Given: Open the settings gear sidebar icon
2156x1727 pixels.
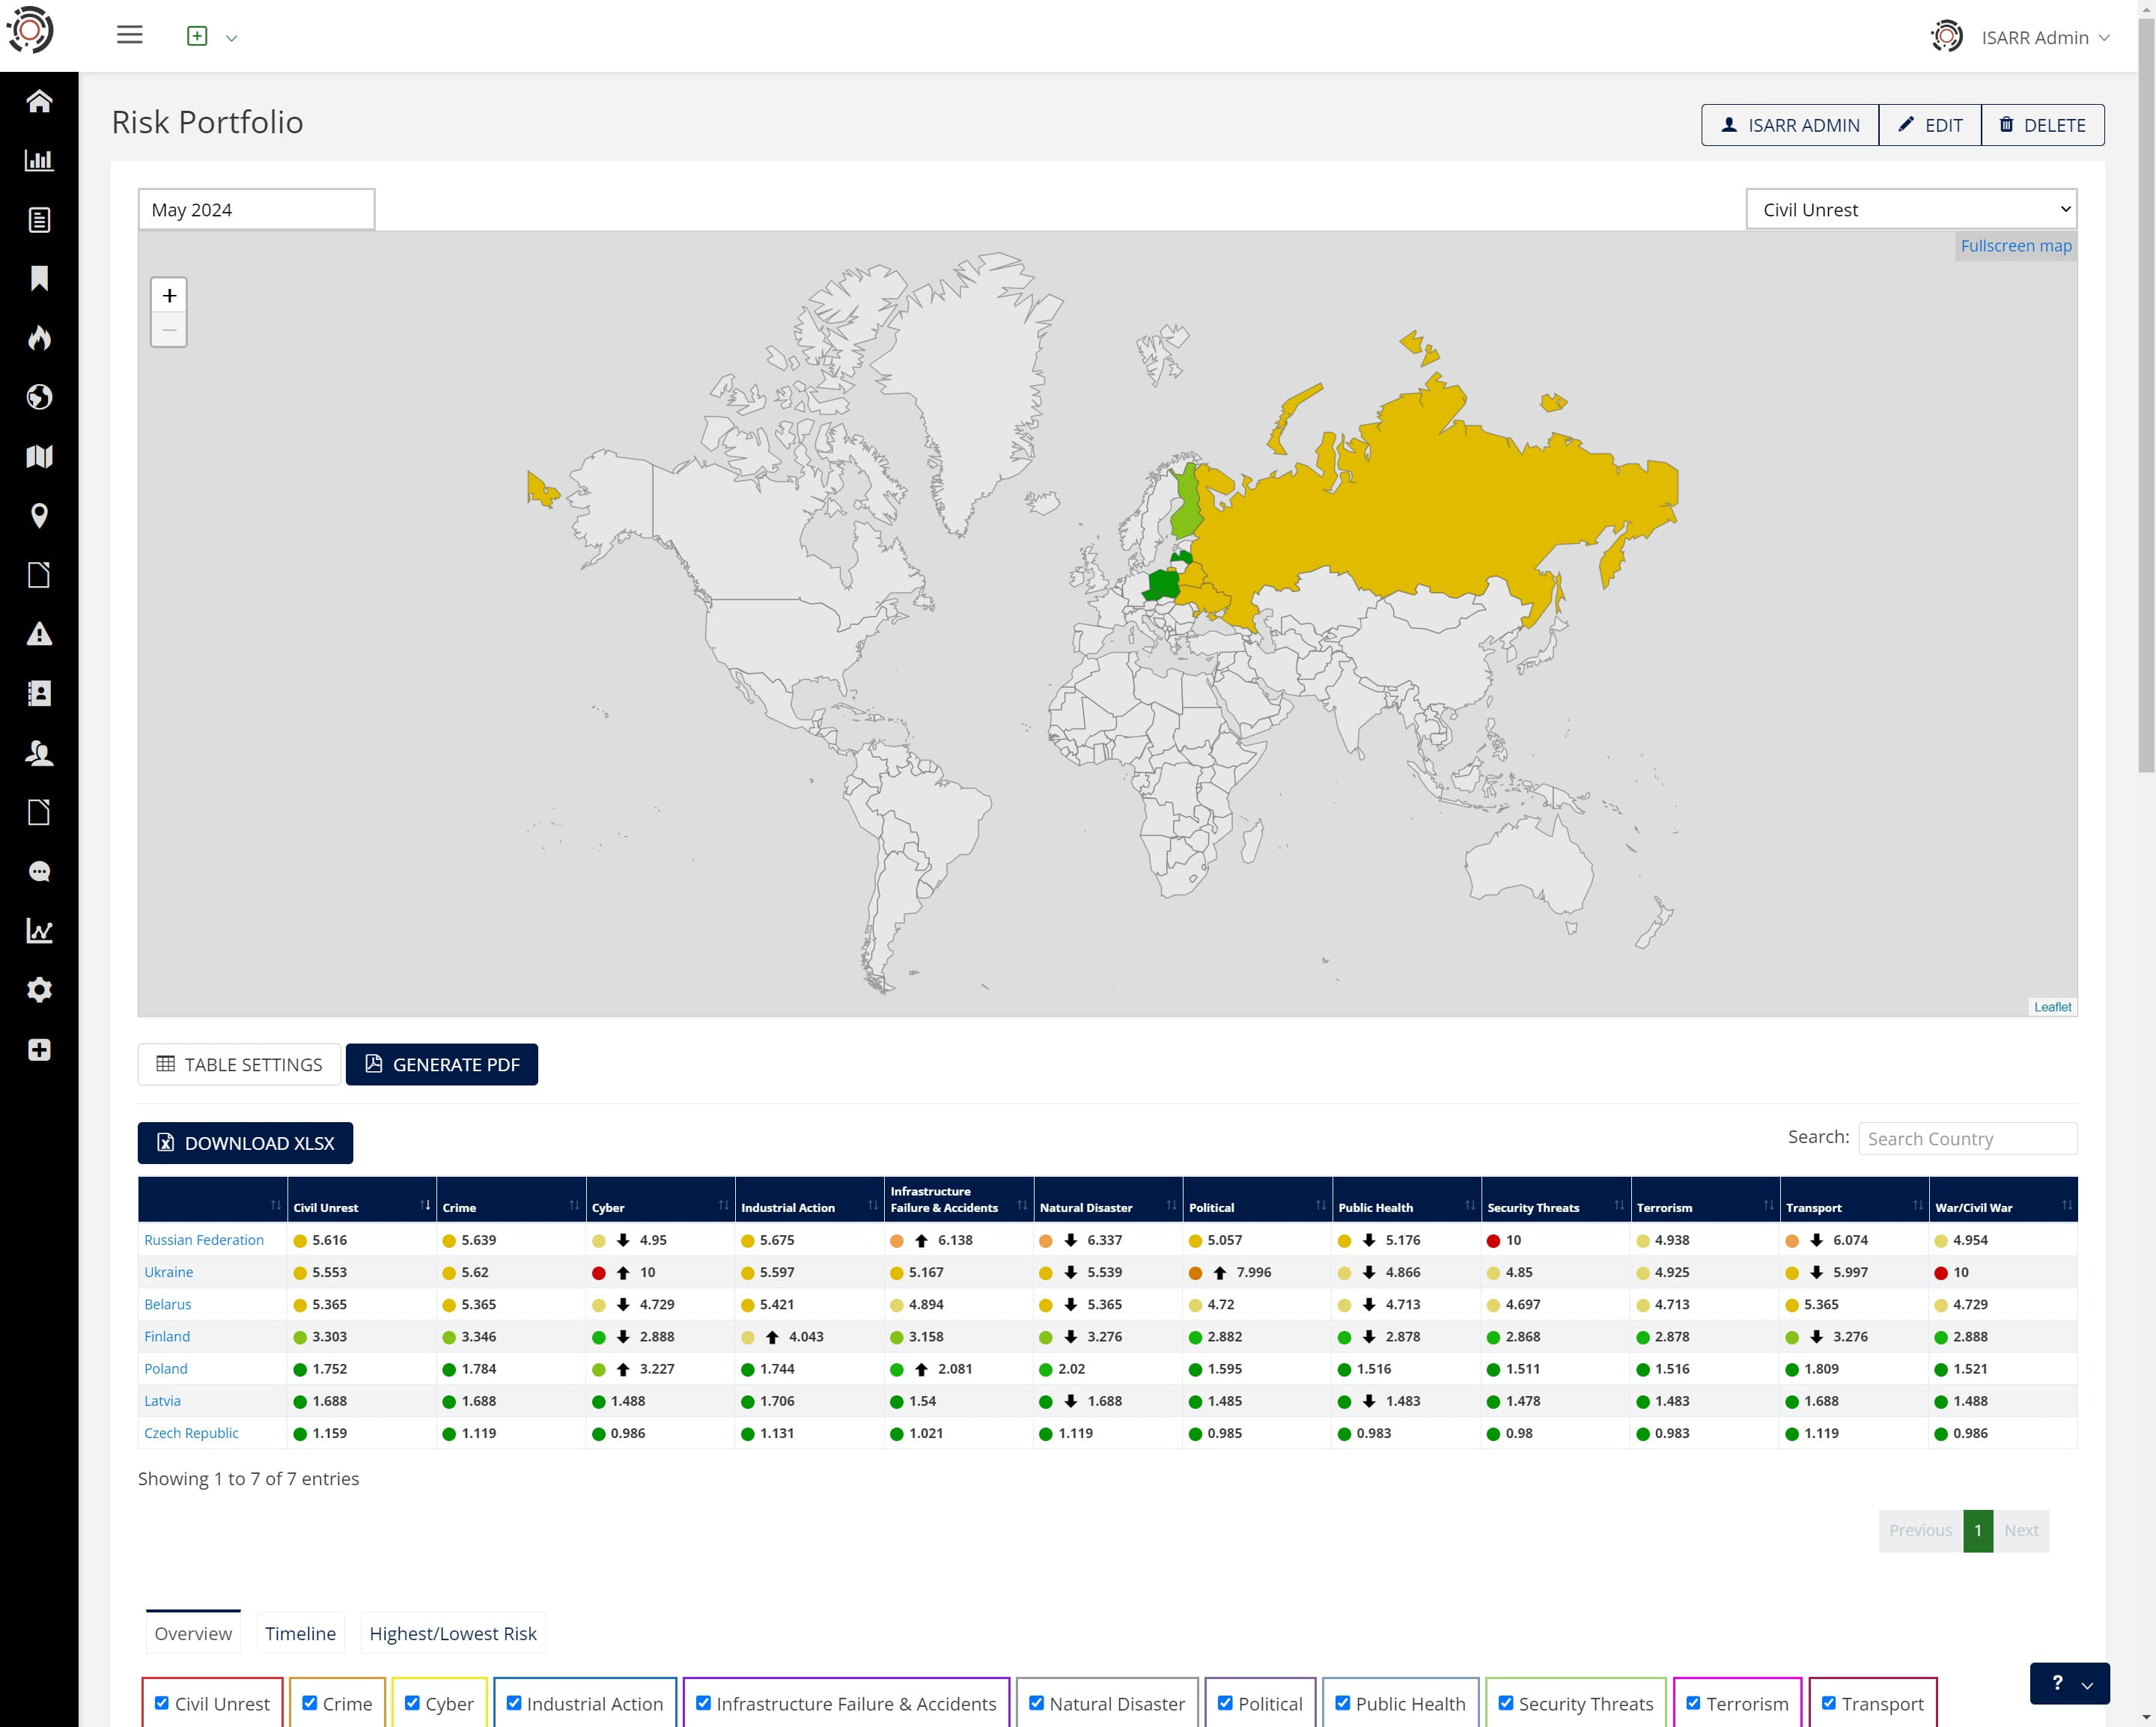Looking at the screenshot, I should point(39,990).
